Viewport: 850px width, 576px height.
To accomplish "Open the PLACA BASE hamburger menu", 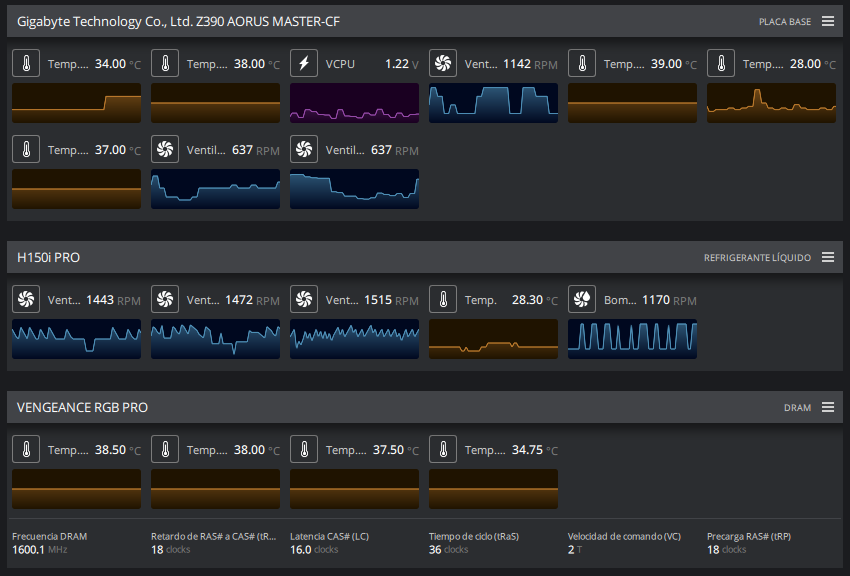I will click(x=828, y=21).
